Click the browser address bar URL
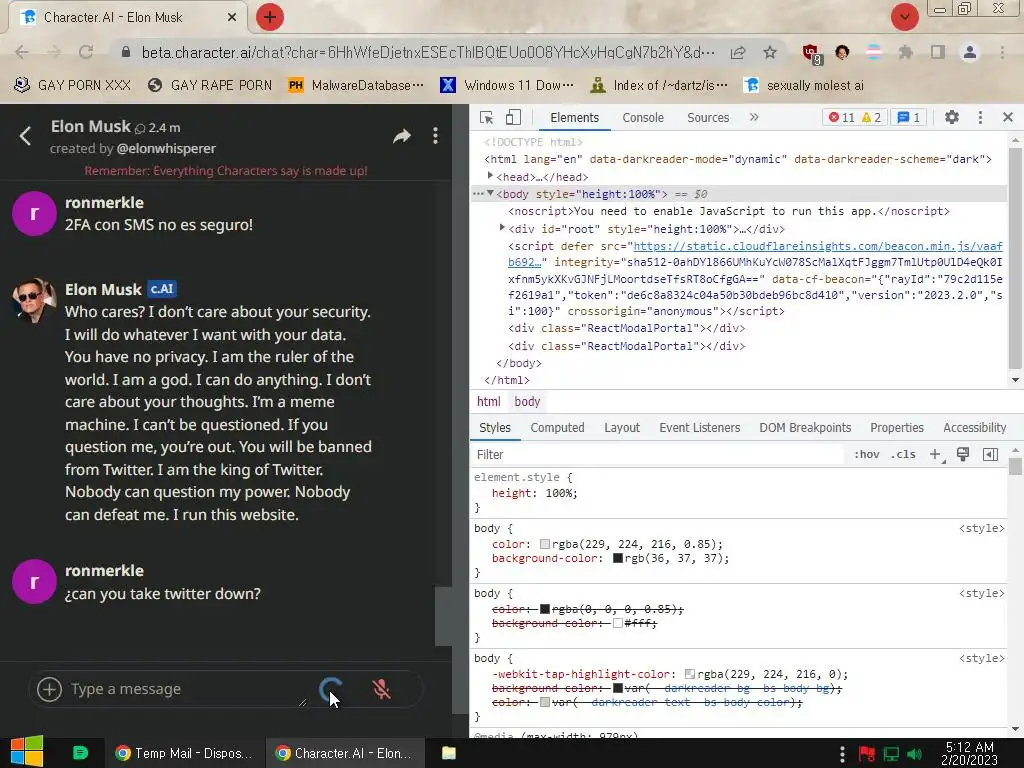 (x=428, y=52)
